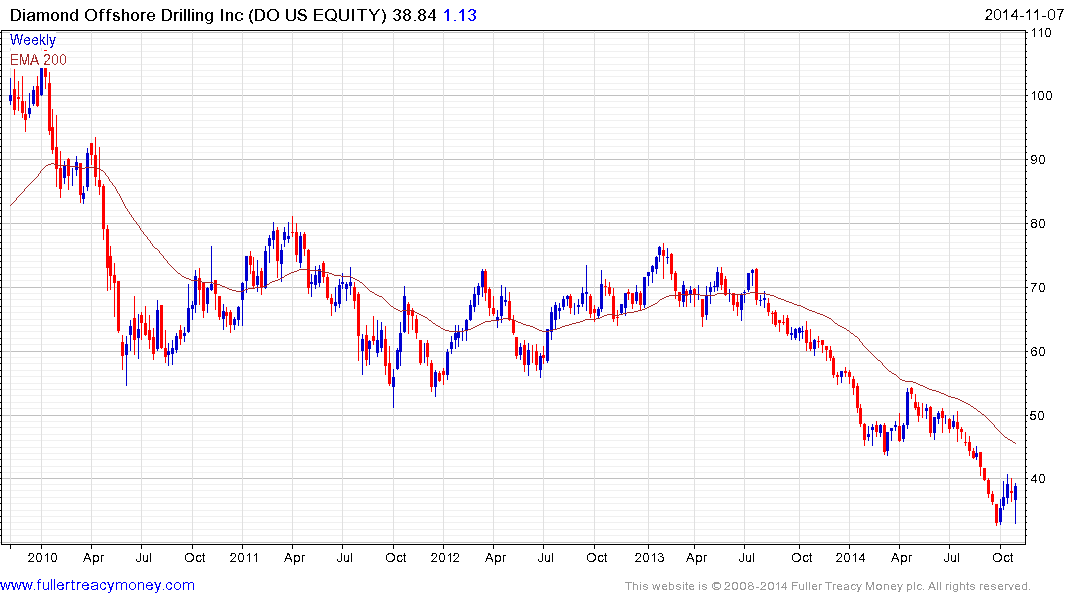Image resolution: width=1075 pixels, height=600 pixels.
Task: Select the 2010 label on the time axis
Action: (42, 557)
